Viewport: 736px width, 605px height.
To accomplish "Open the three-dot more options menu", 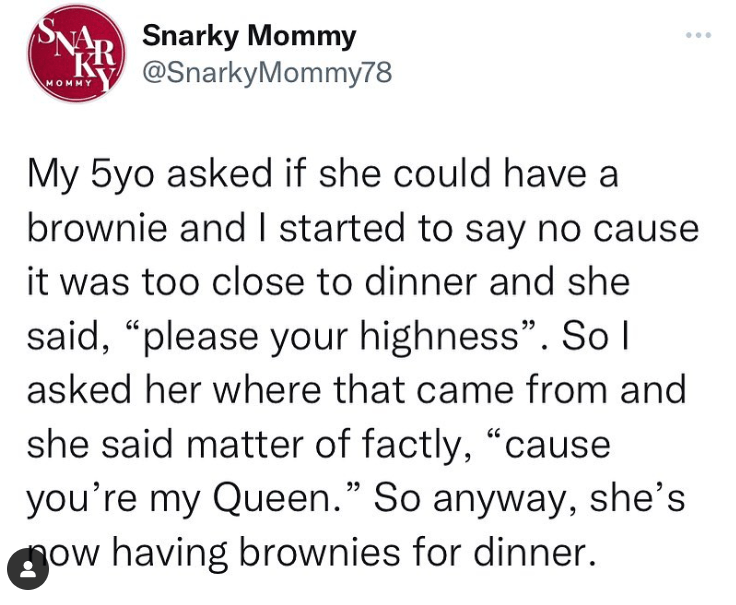I will pos(699,35).
